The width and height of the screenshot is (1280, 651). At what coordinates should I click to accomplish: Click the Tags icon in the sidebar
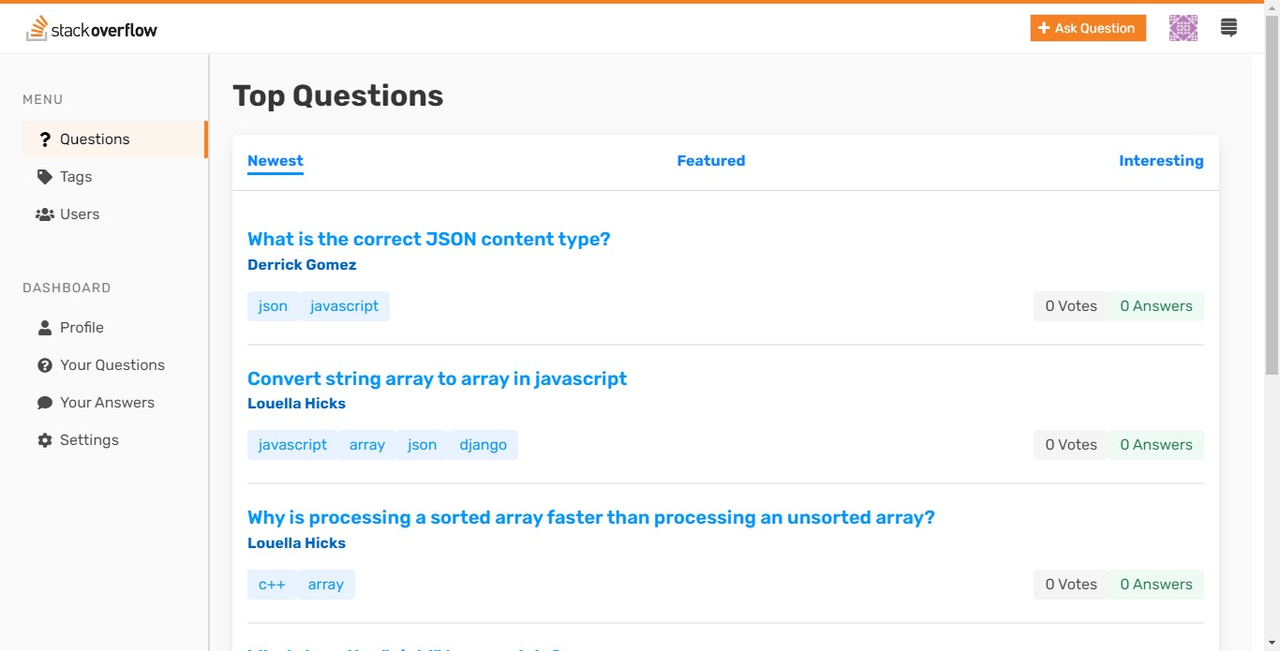(x=43, y=176)
